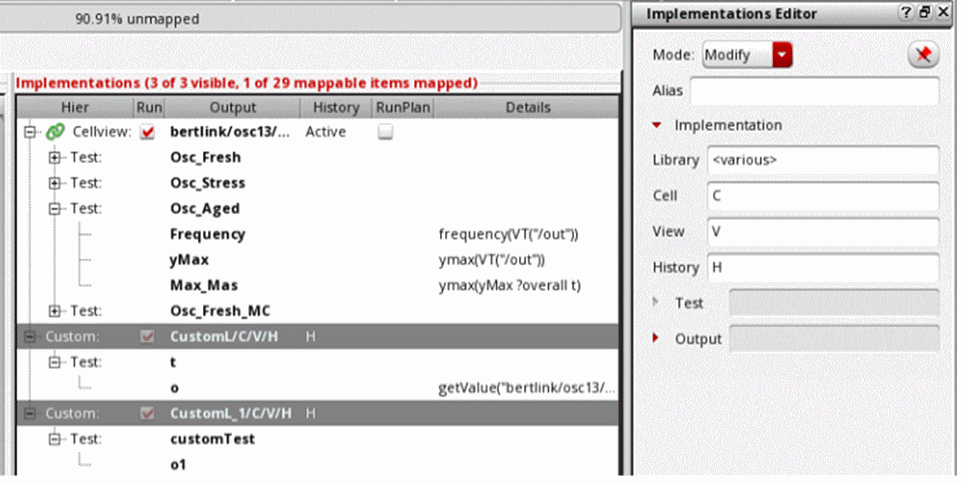The width and height of the screenshot is (961, 485).
Task: Click the ymax(VT("/out")) details cell
Action: (492, 260)
